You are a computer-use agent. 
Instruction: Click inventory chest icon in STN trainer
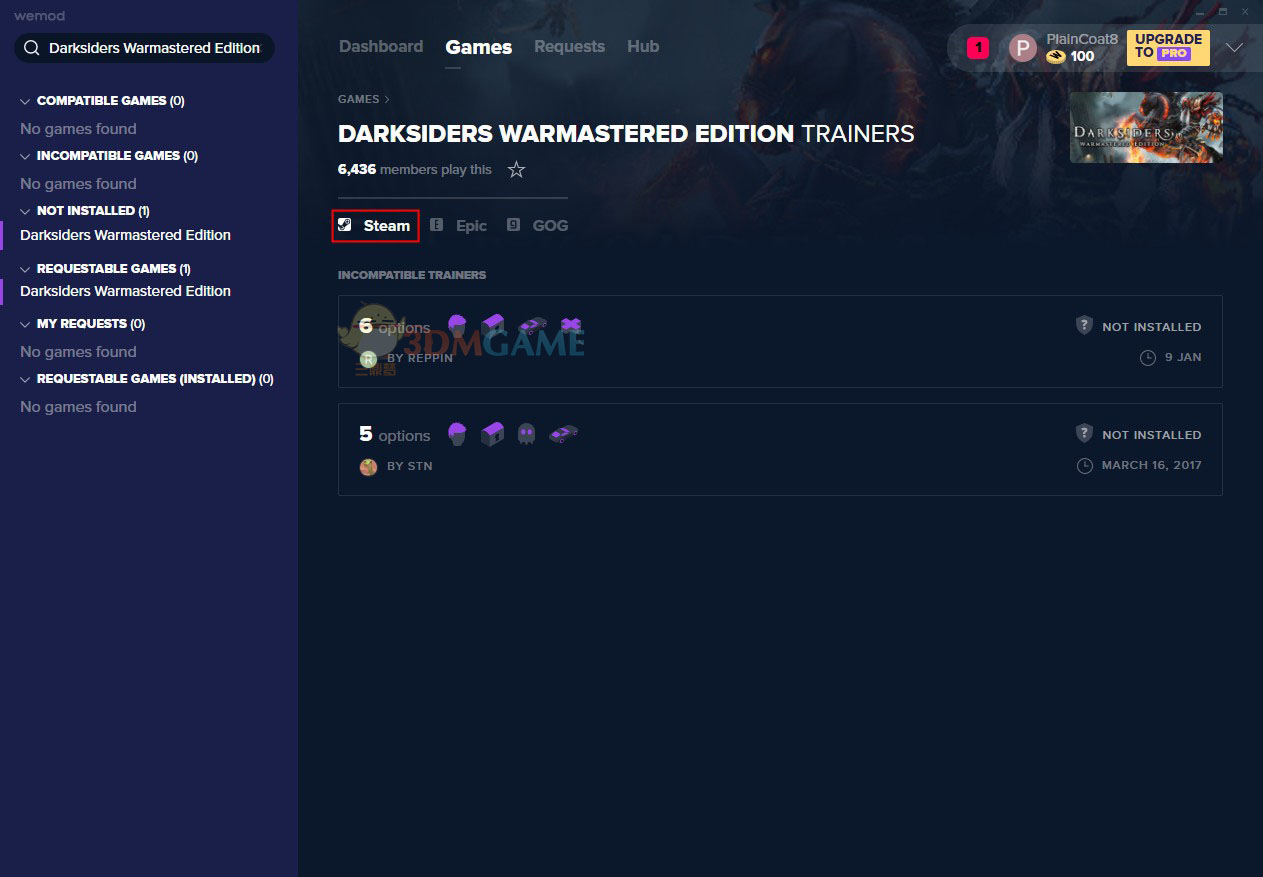(x=493, y=434)
